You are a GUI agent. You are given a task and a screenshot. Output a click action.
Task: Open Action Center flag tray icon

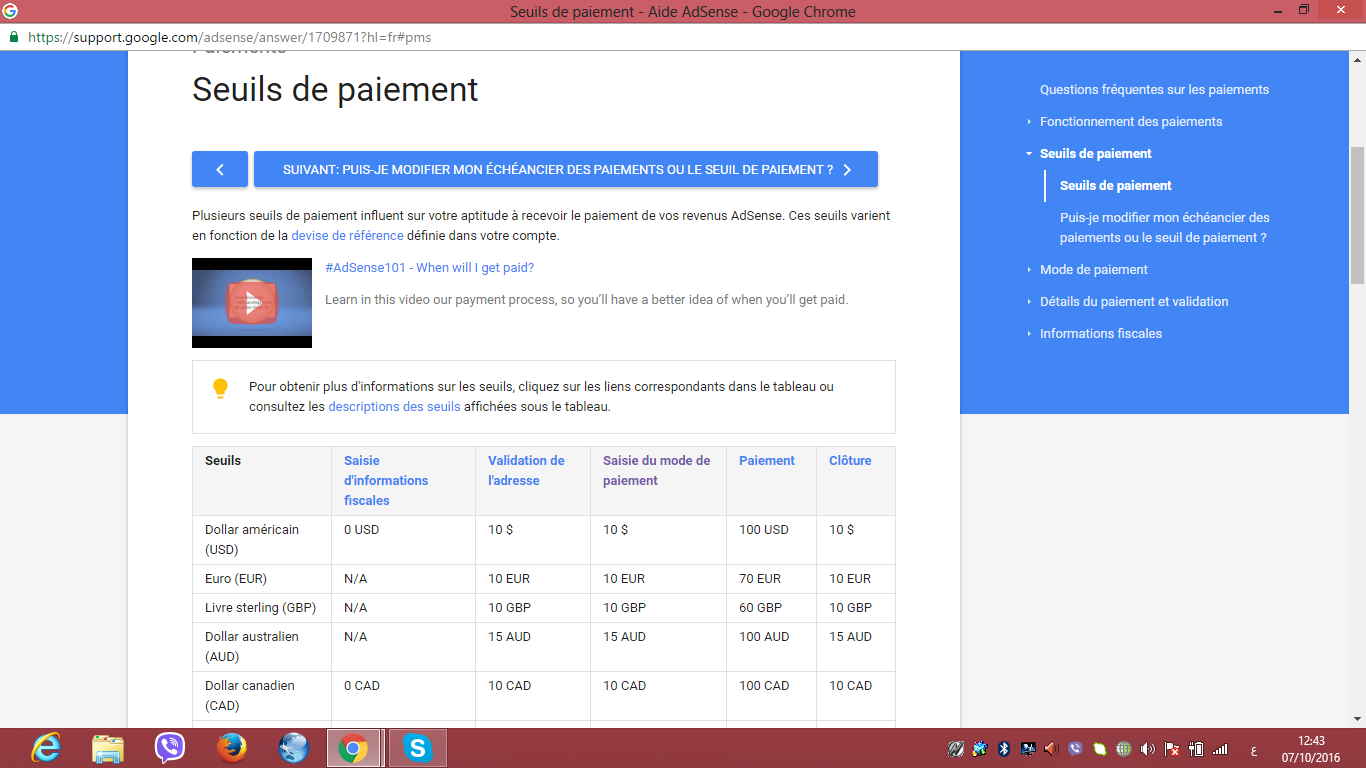pyautogui.click(x=1172, y=749)
